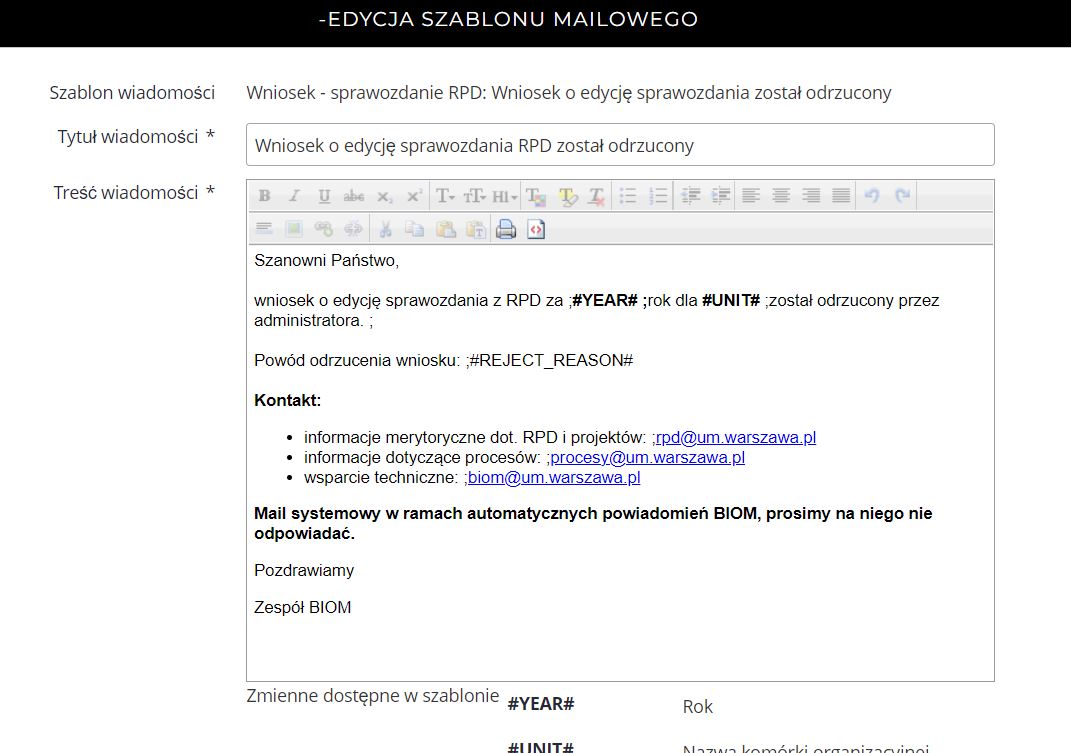This screenshot has height=753, width=1071.
Task: Justify the text alignment
Action: pos(841,196)
